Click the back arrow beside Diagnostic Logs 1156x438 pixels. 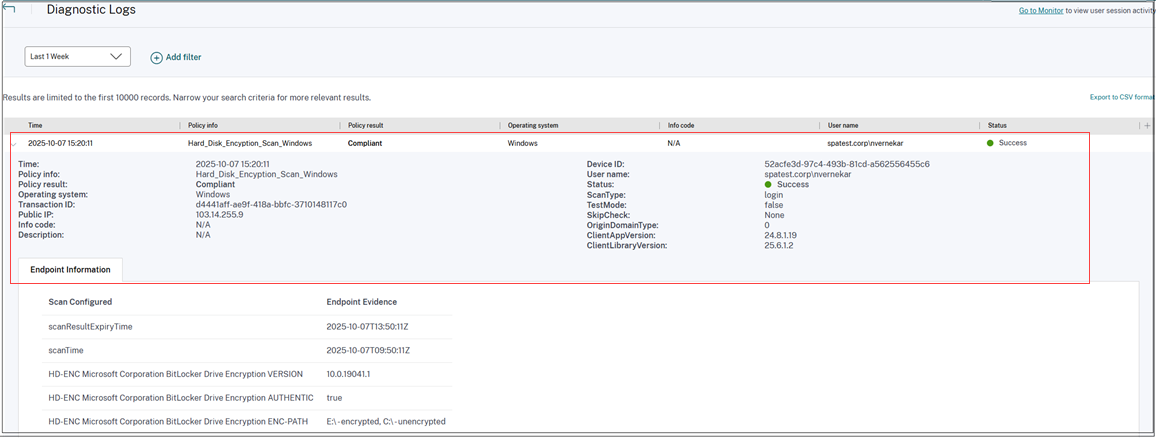point(9,9)
